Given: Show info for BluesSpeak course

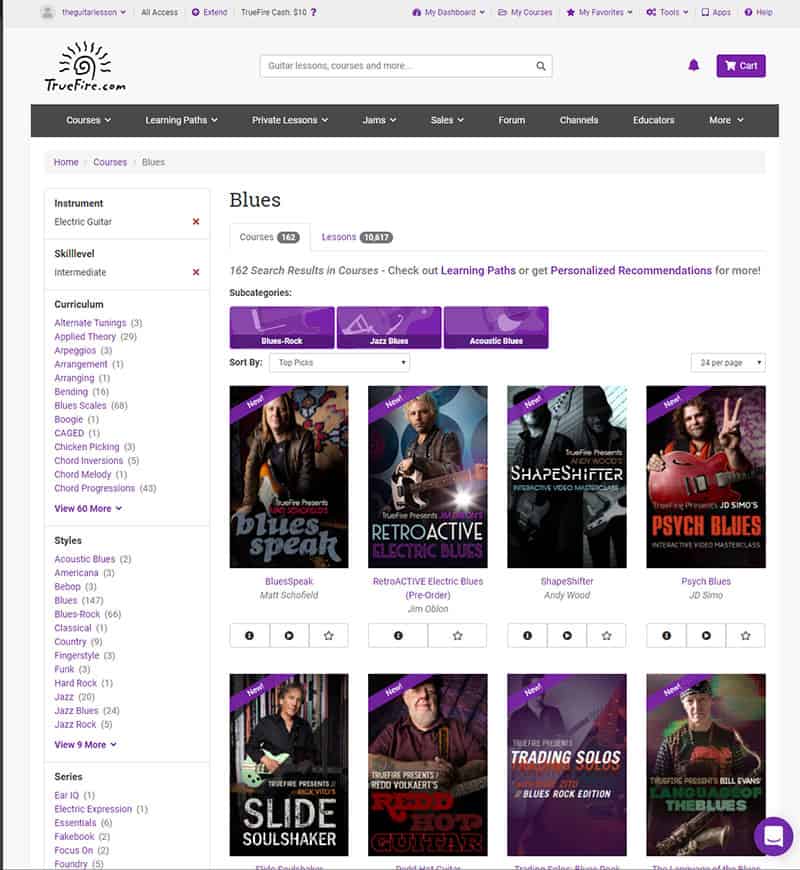Looking at the screenshot, I should pyautogui.click(x=250, y=635).
